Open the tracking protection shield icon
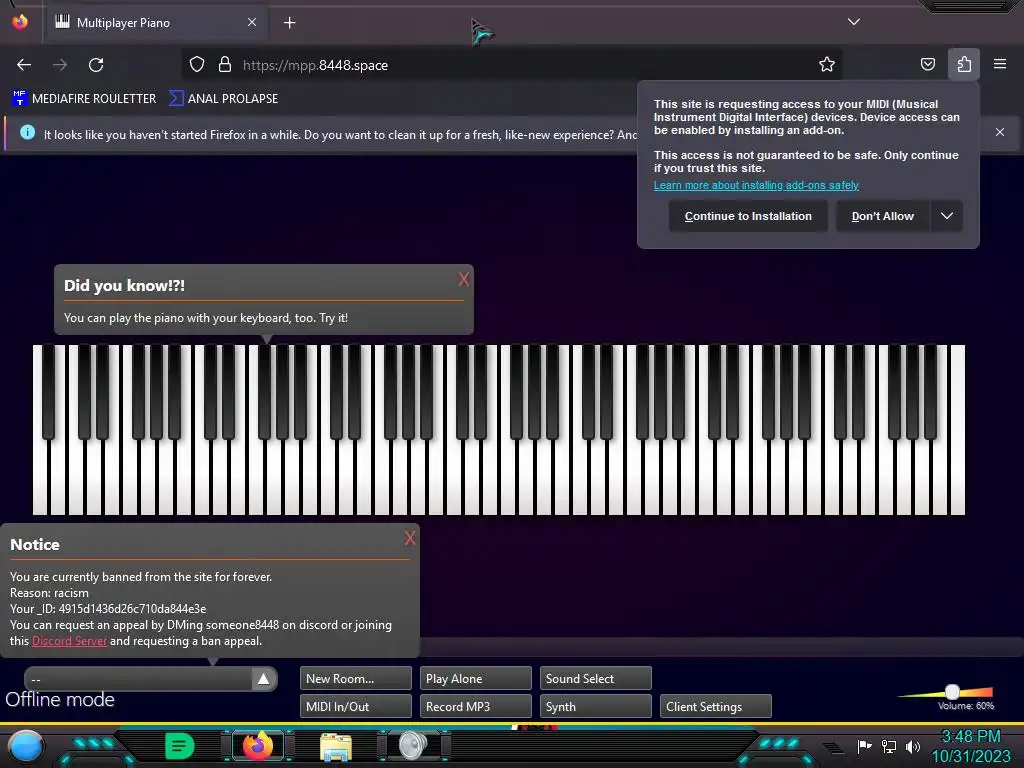The width and height of the screenshot is (1024, 768). pyautogui.click(x=197, y=65)
